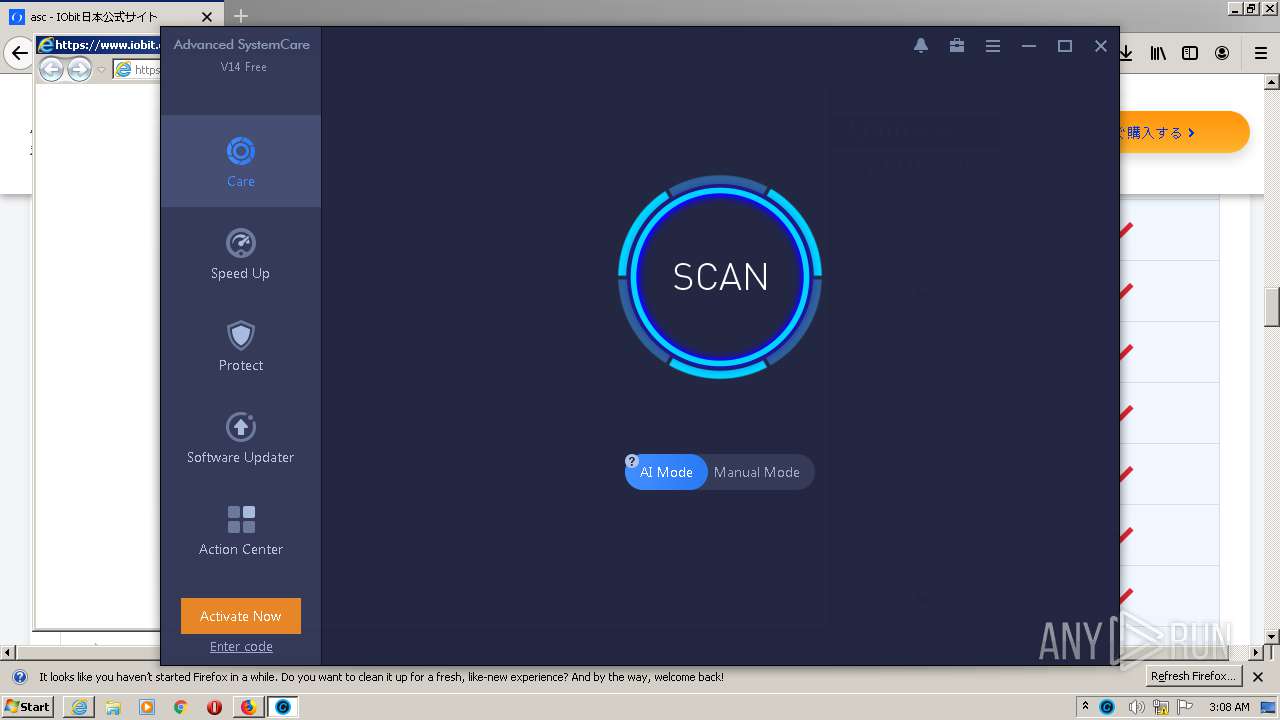
Task: Go back in Firefox
Action: pyautogui.click(x=19, y=53)
